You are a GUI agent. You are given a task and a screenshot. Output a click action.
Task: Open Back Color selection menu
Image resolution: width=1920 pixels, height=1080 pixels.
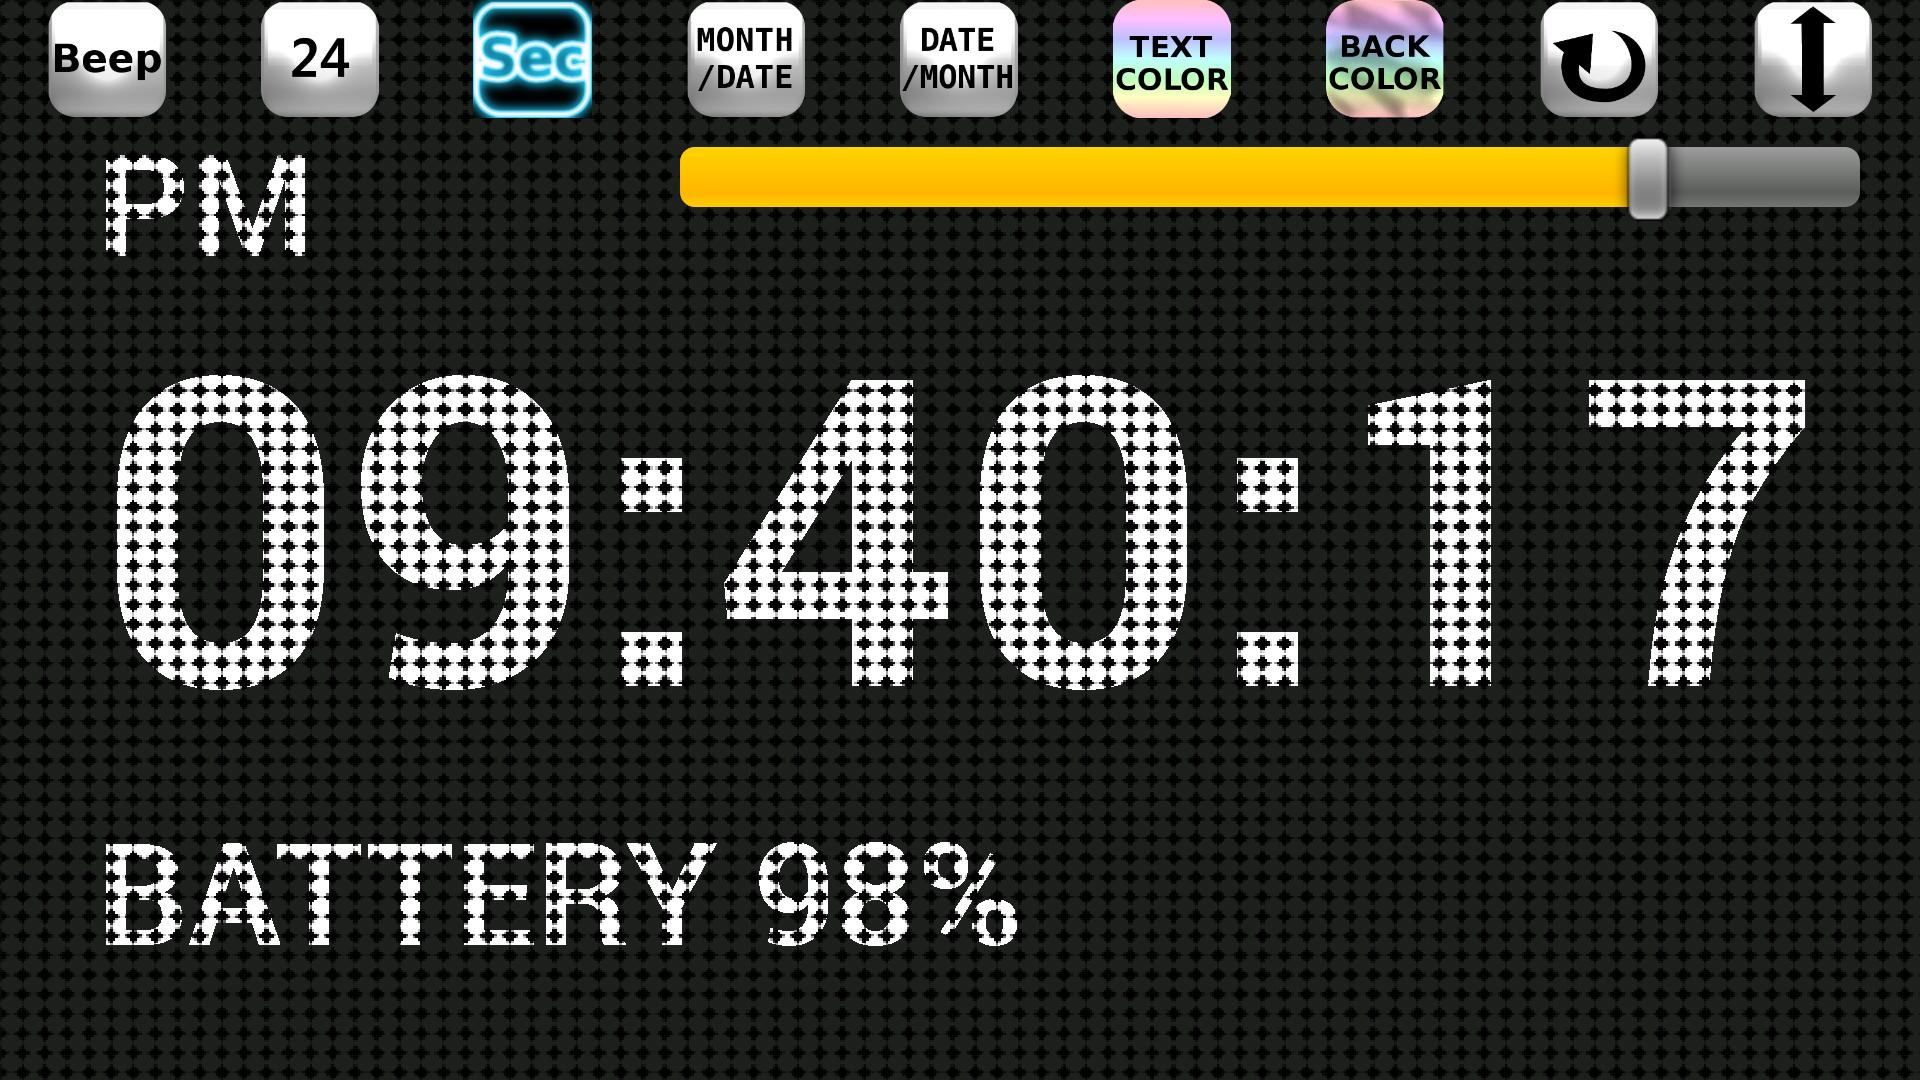tap(1382, 59)
